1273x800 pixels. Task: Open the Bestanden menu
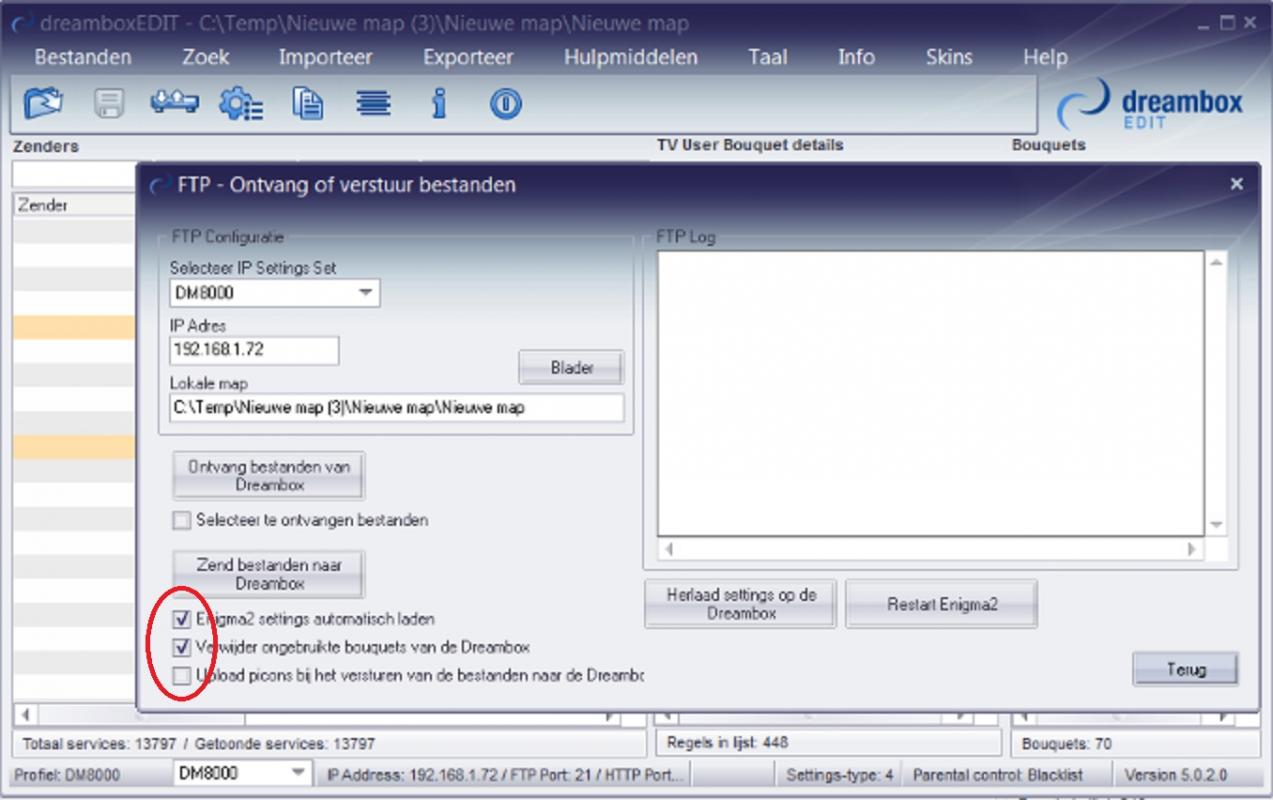[x=83, y=57]
